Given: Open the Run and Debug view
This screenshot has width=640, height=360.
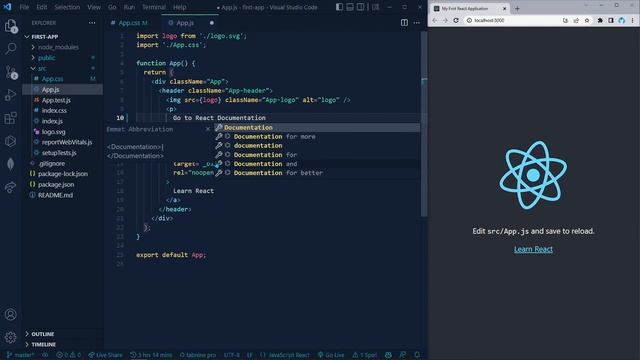Looking at the screenshot, I should tap(11, 95).
